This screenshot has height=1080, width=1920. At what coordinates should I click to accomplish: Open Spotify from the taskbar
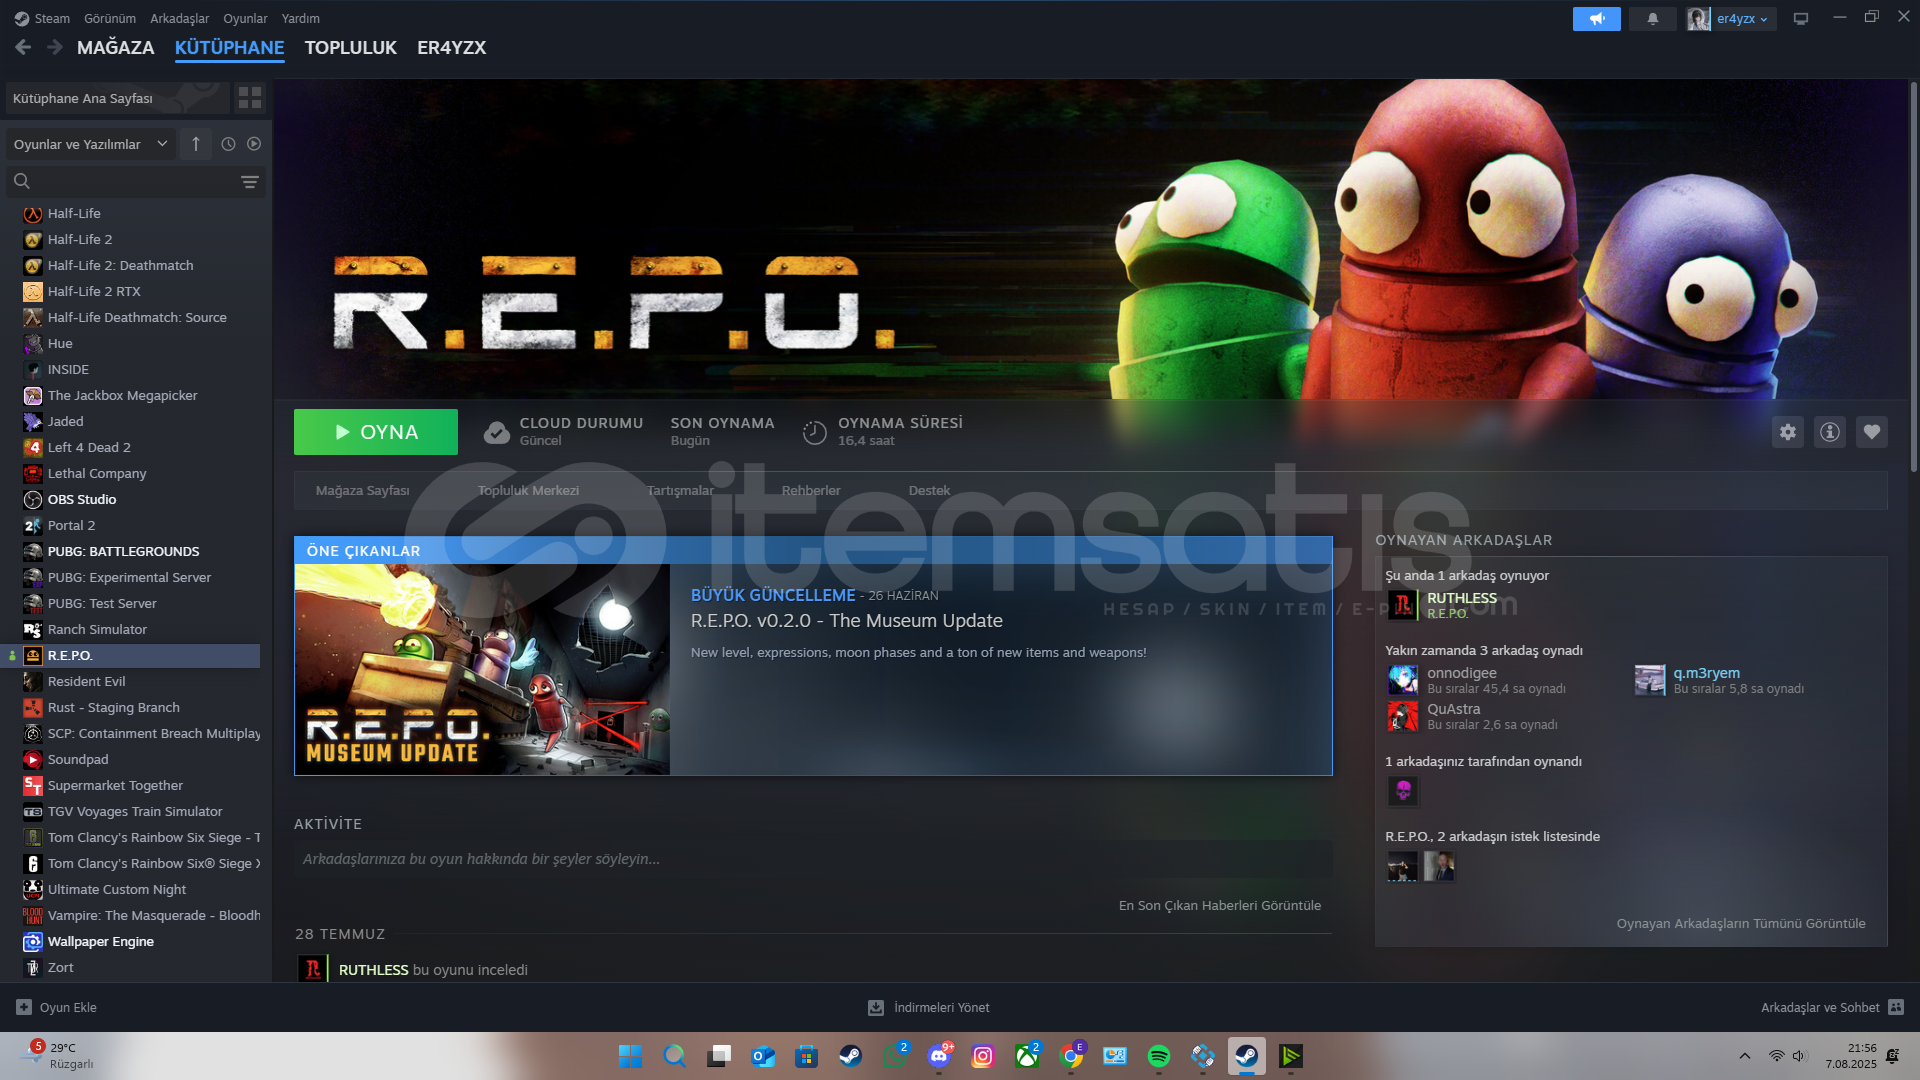(1159, 1056)
